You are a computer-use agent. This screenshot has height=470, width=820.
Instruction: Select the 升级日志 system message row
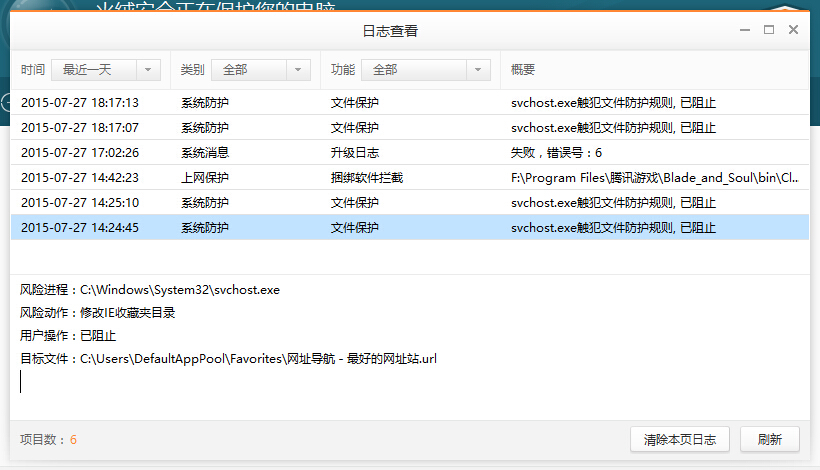pyautogui.click(x=400, y=152)
